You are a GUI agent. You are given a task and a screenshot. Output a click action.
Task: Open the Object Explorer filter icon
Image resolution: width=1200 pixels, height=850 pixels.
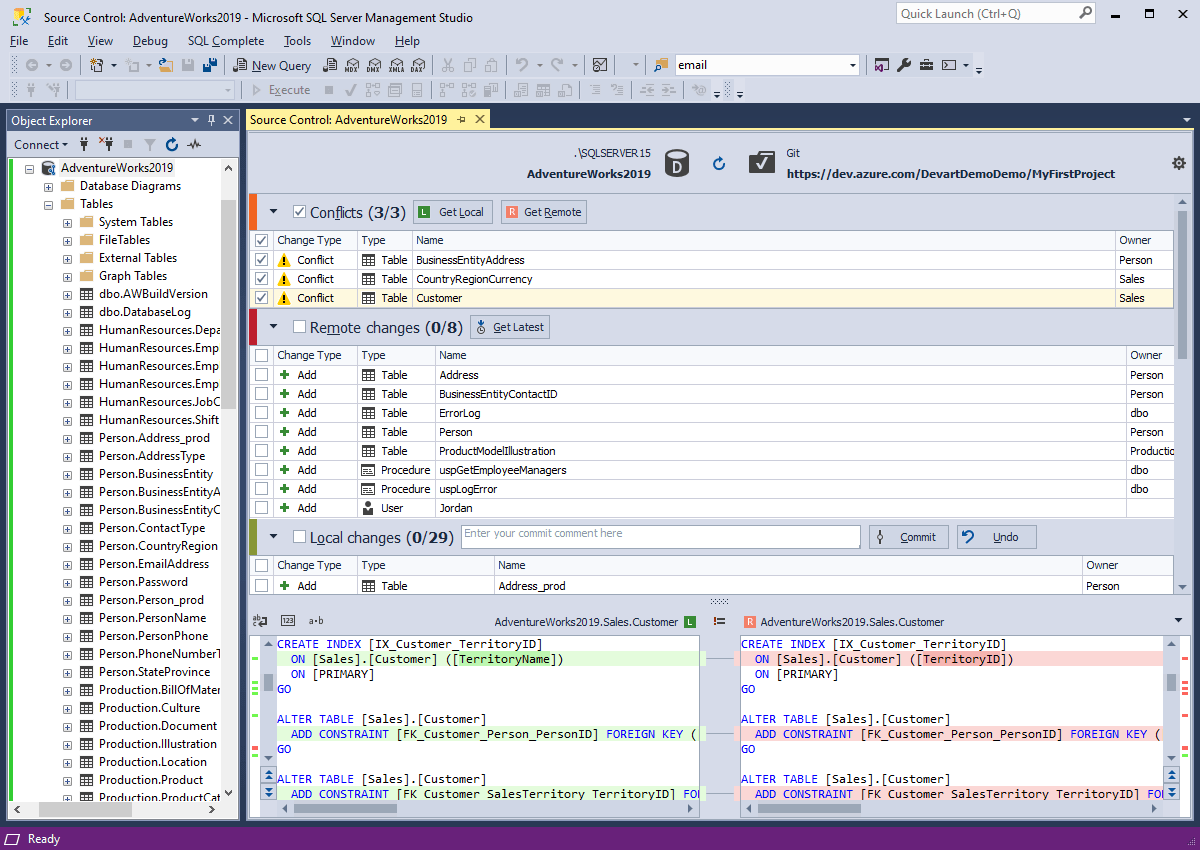point(150,144)
